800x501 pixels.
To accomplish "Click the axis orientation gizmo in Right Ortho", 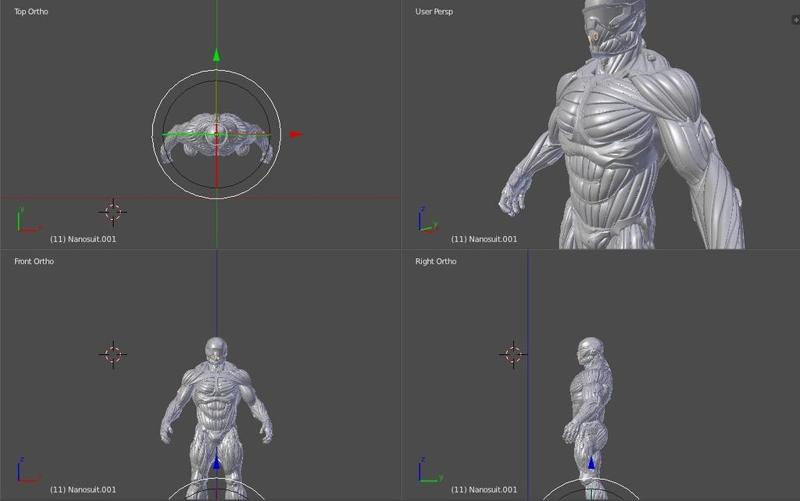I will 430,470.
